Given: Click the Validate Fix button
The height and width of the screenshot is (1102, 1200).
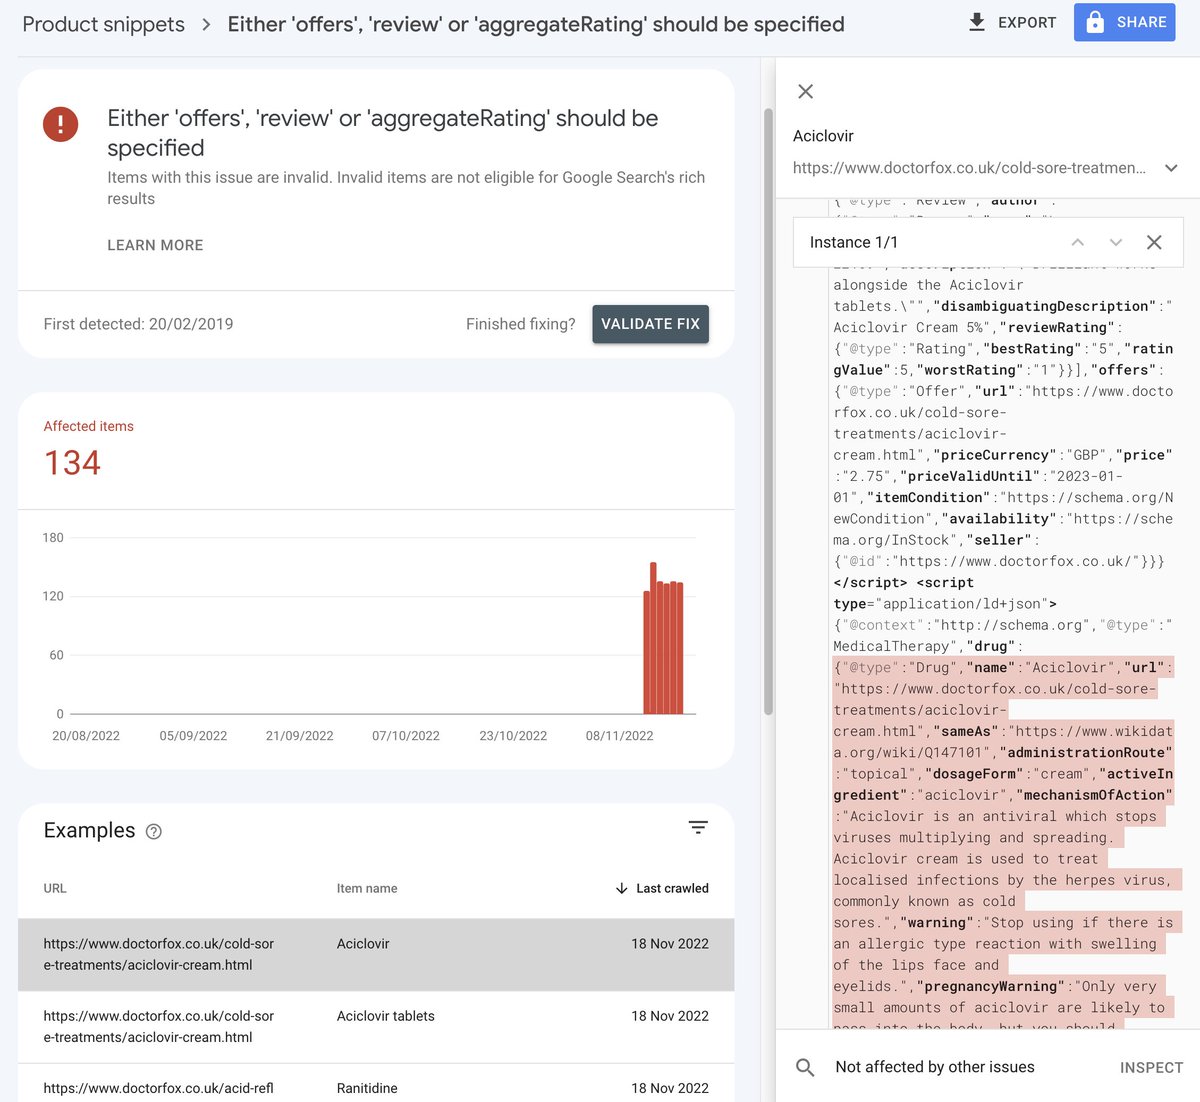Looking at the screenshot, I should 650,324.
